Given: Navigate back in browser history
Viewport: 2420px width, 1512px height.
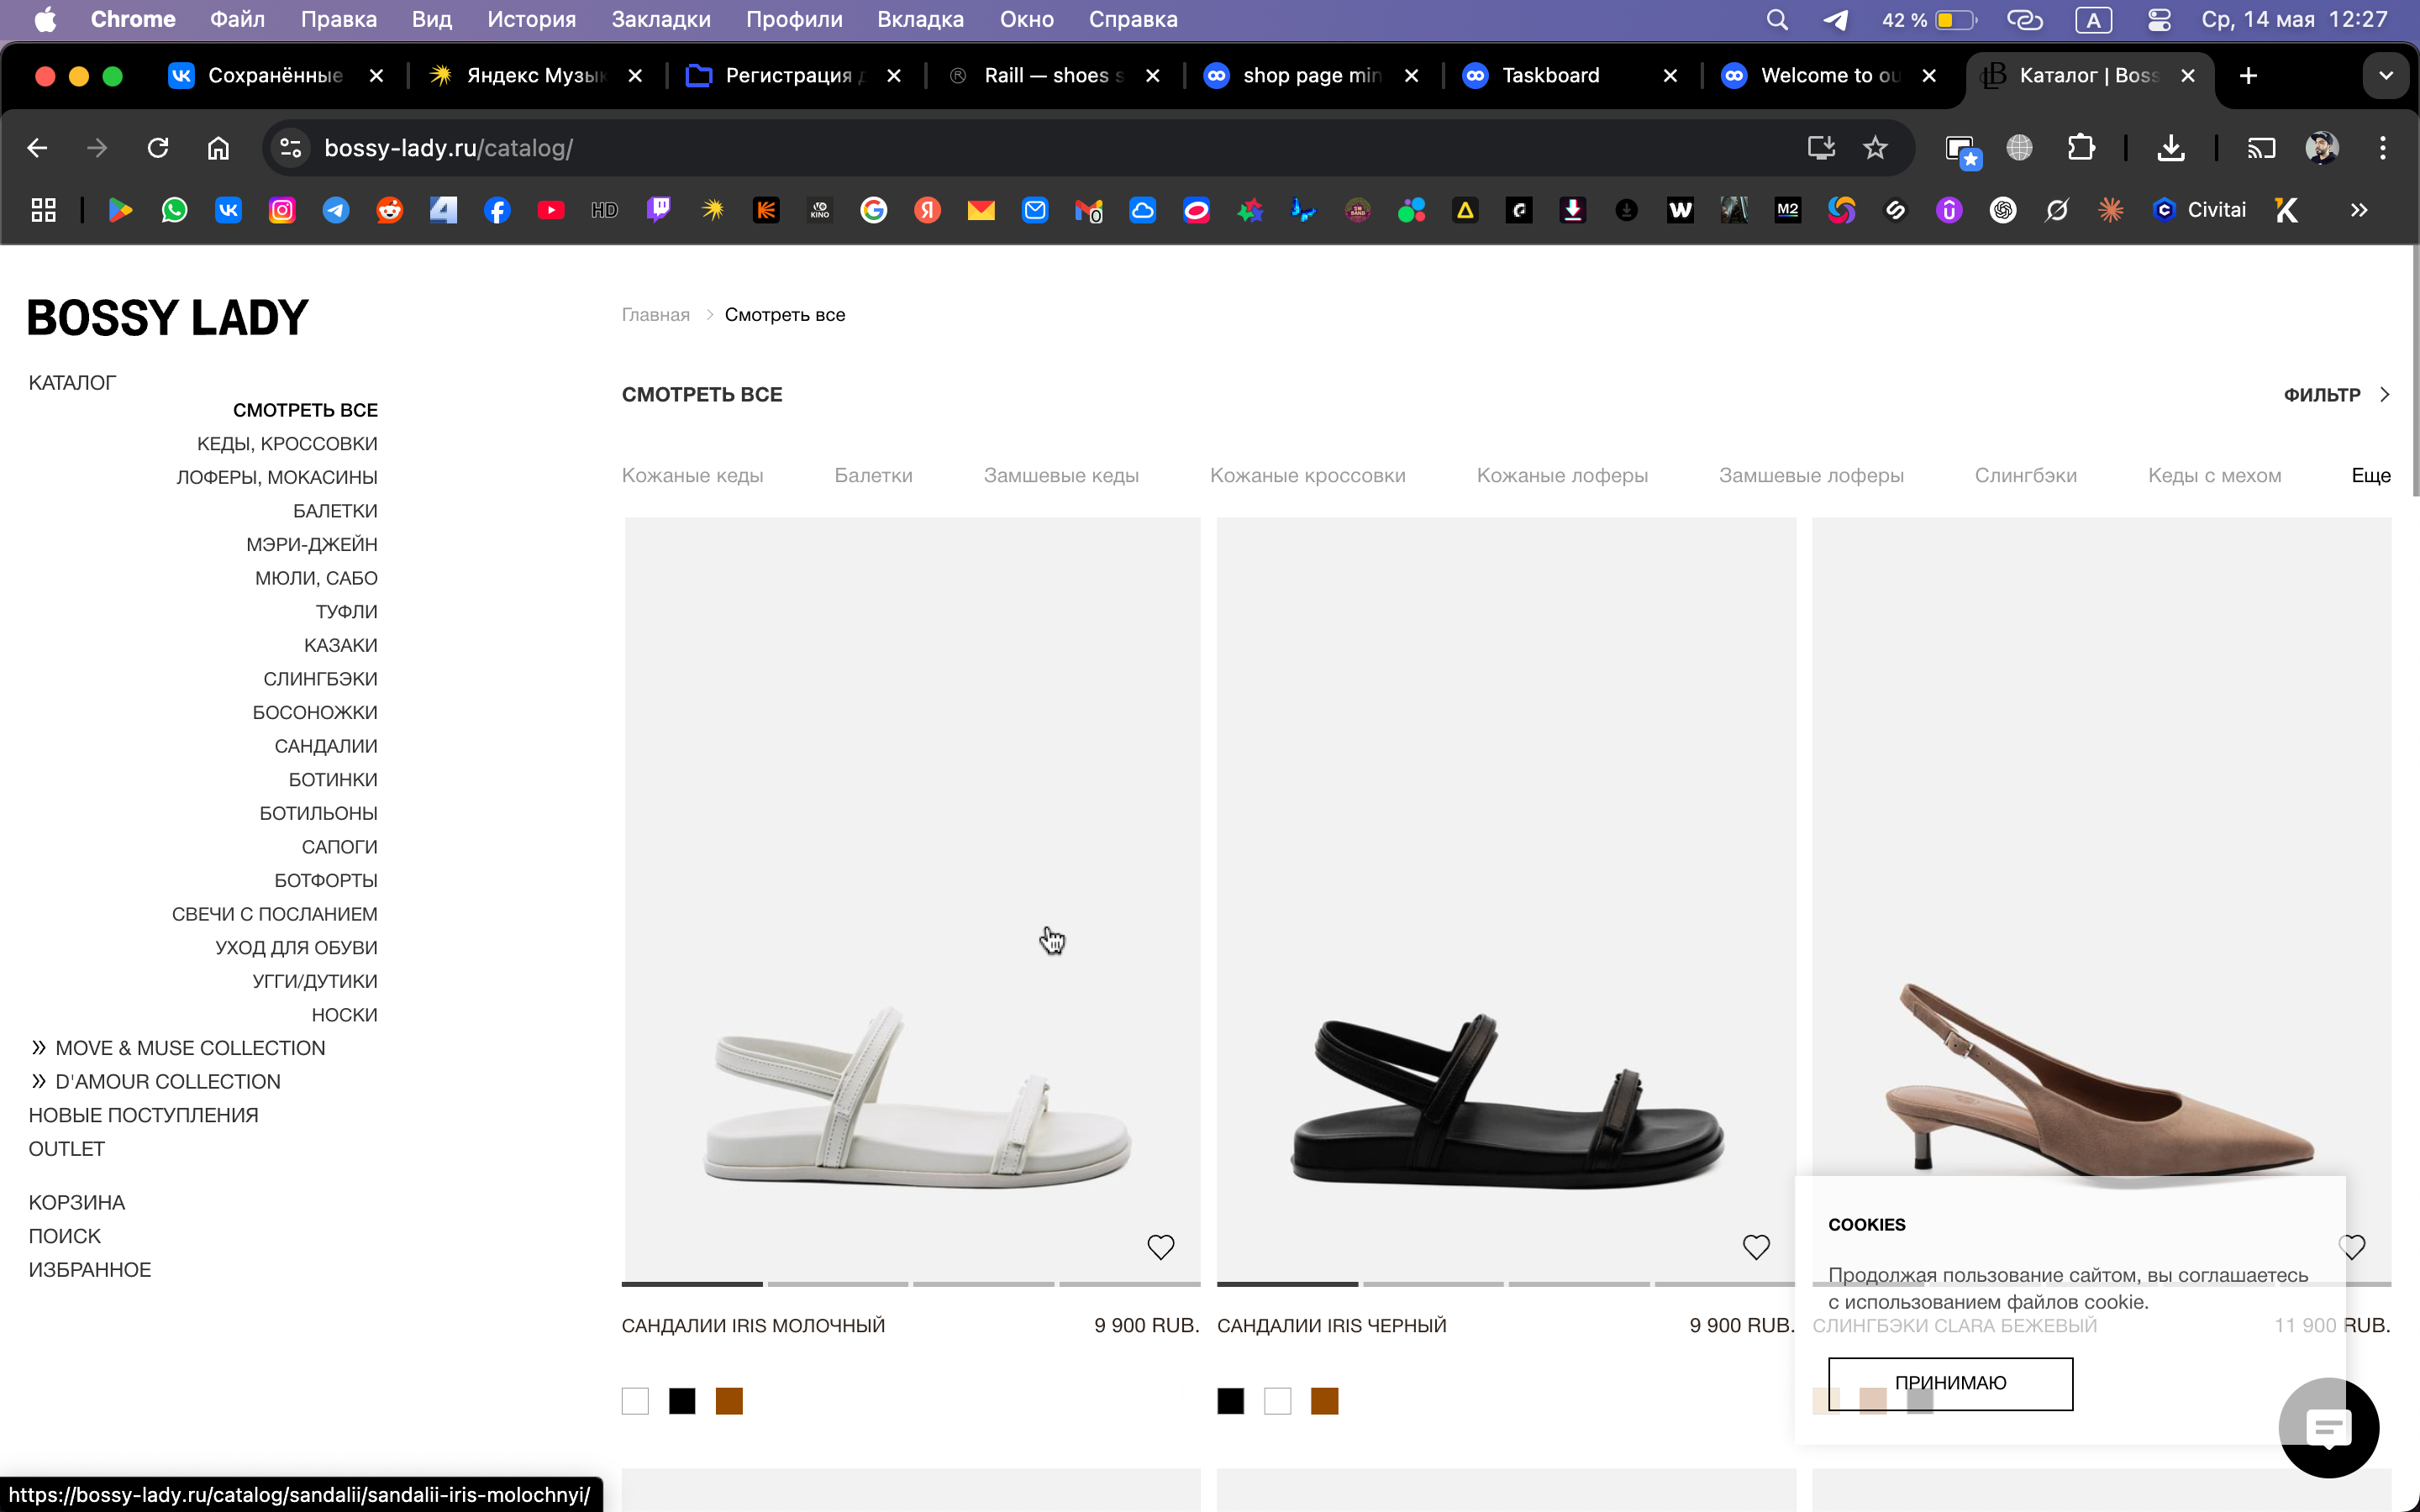Looking at the screenshot, I should click(x=38, y=148).
